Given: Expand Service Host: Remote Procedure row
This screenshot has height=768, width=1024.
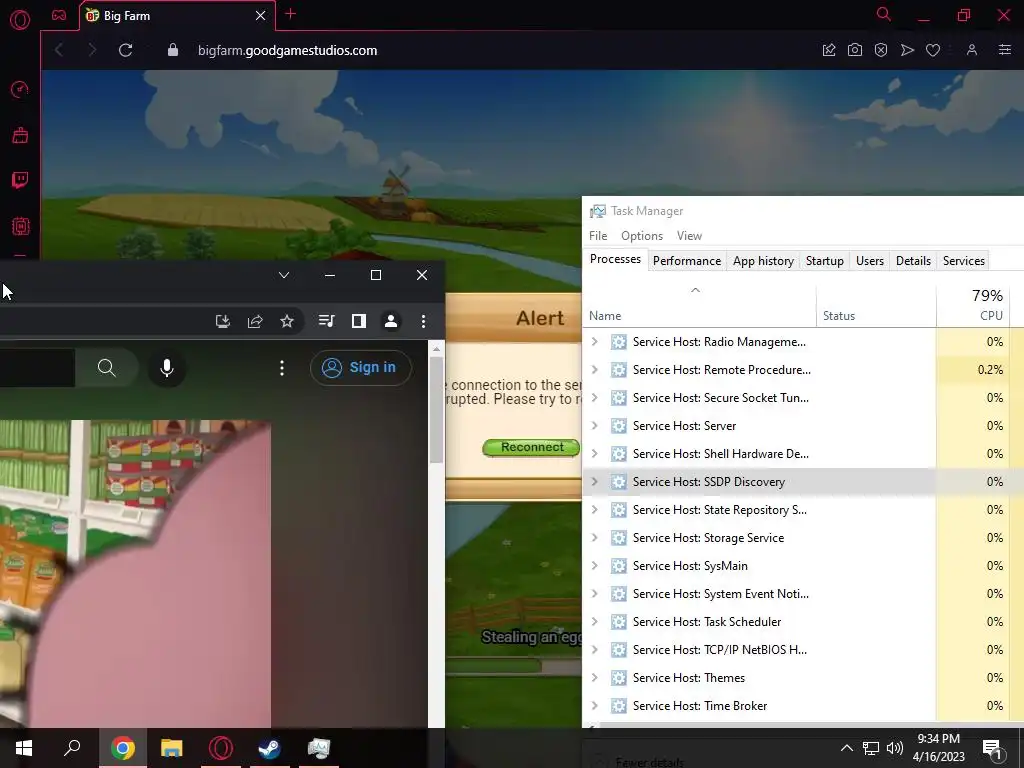Looking at the screenshot, I should [594, 370].
